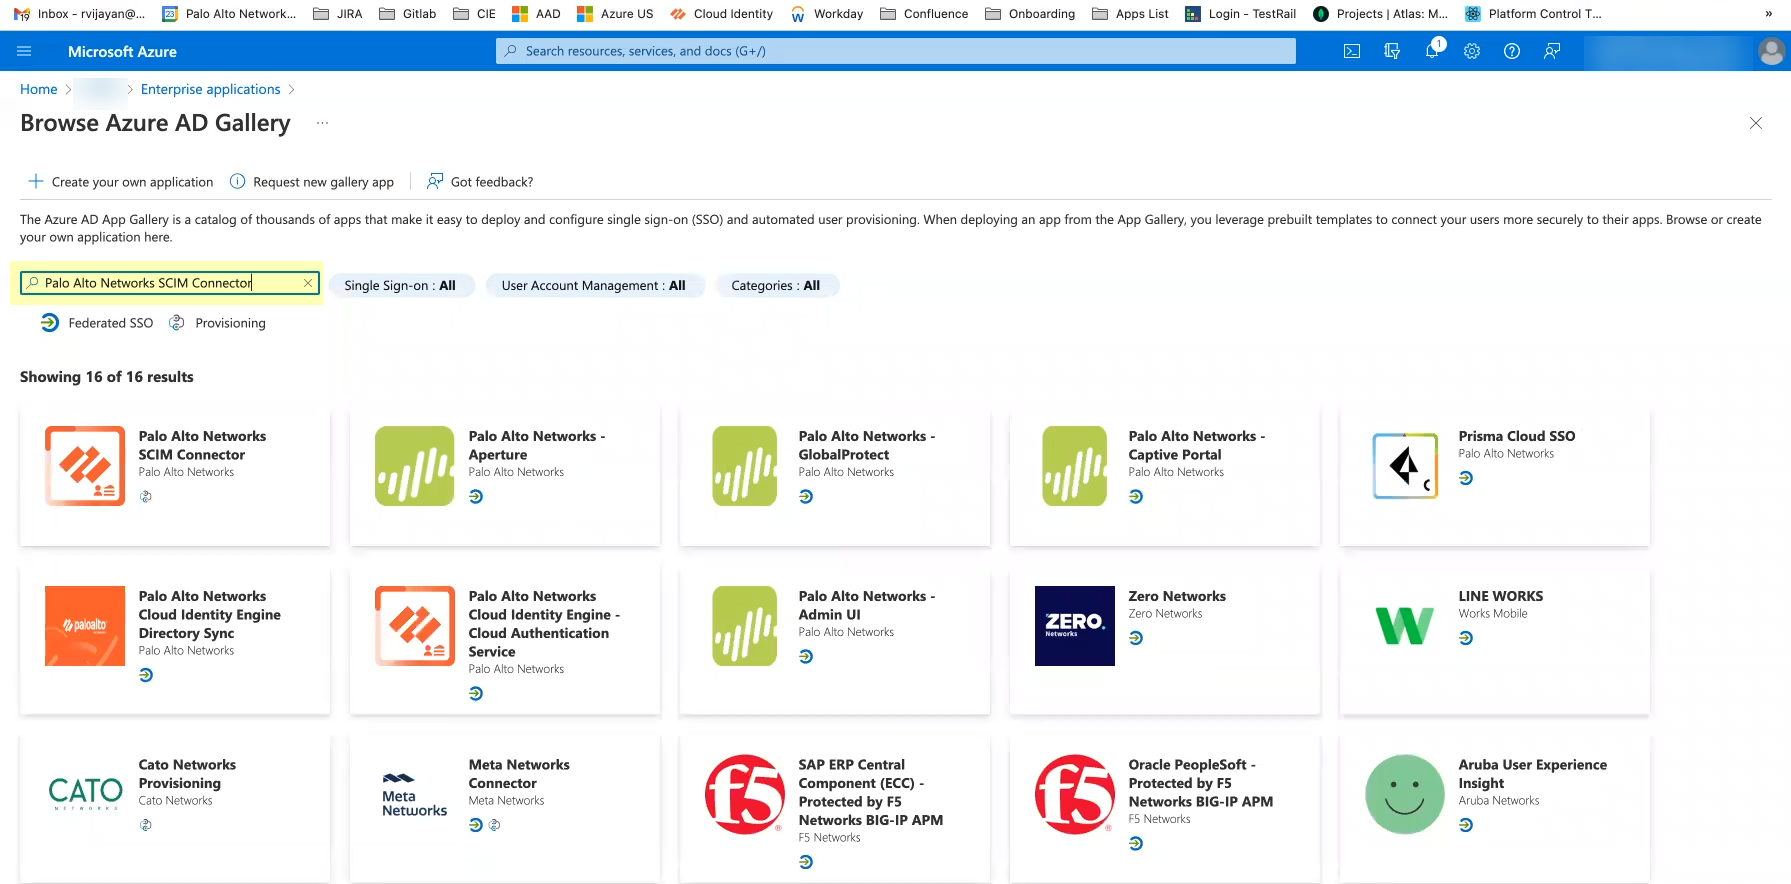The image size is (1791, 884).
Task: Open the Directories and subscriptions filter icon
Action: (x=1391, y=51)
